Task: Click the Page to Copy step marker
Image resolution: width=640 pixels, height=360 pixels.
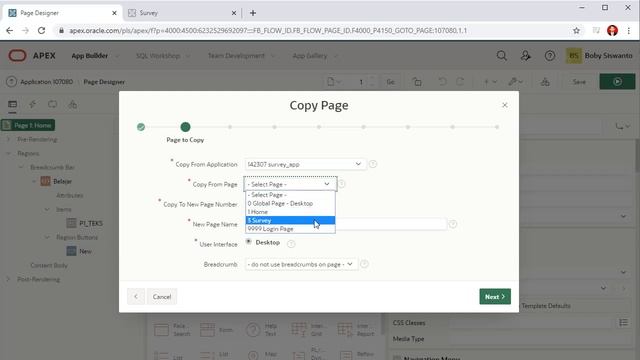Action: (185, 127)
